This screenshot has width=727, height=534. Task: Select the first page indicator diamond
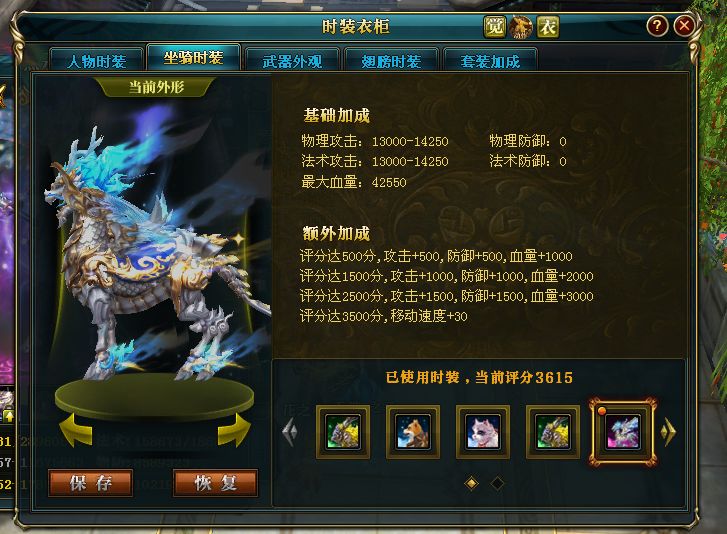click(472, 483)
